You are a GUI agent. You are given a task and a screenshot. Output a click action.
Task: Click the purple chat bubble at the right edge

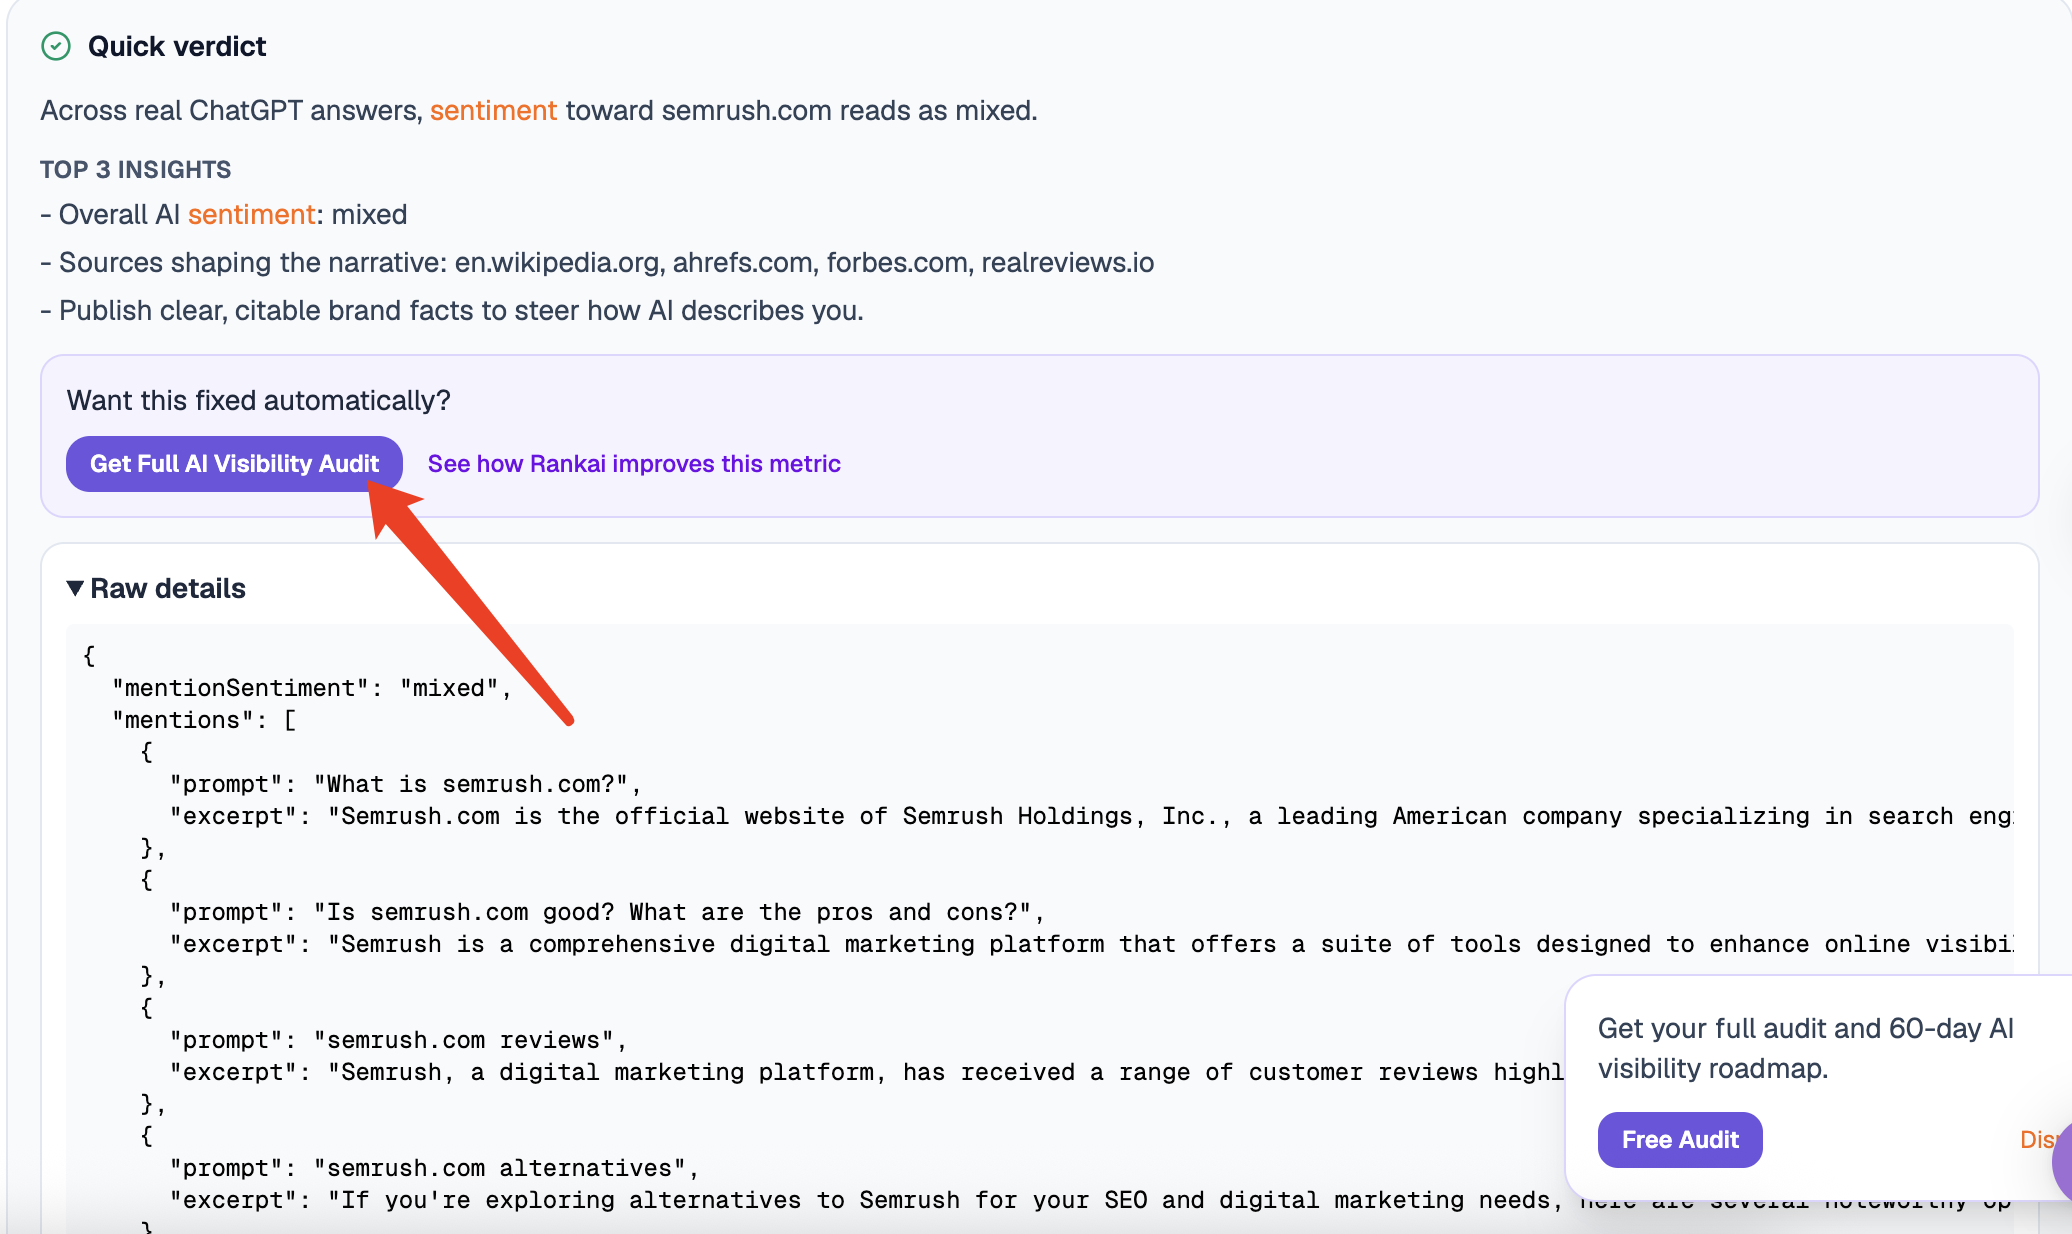(x=2061, y=1163)
